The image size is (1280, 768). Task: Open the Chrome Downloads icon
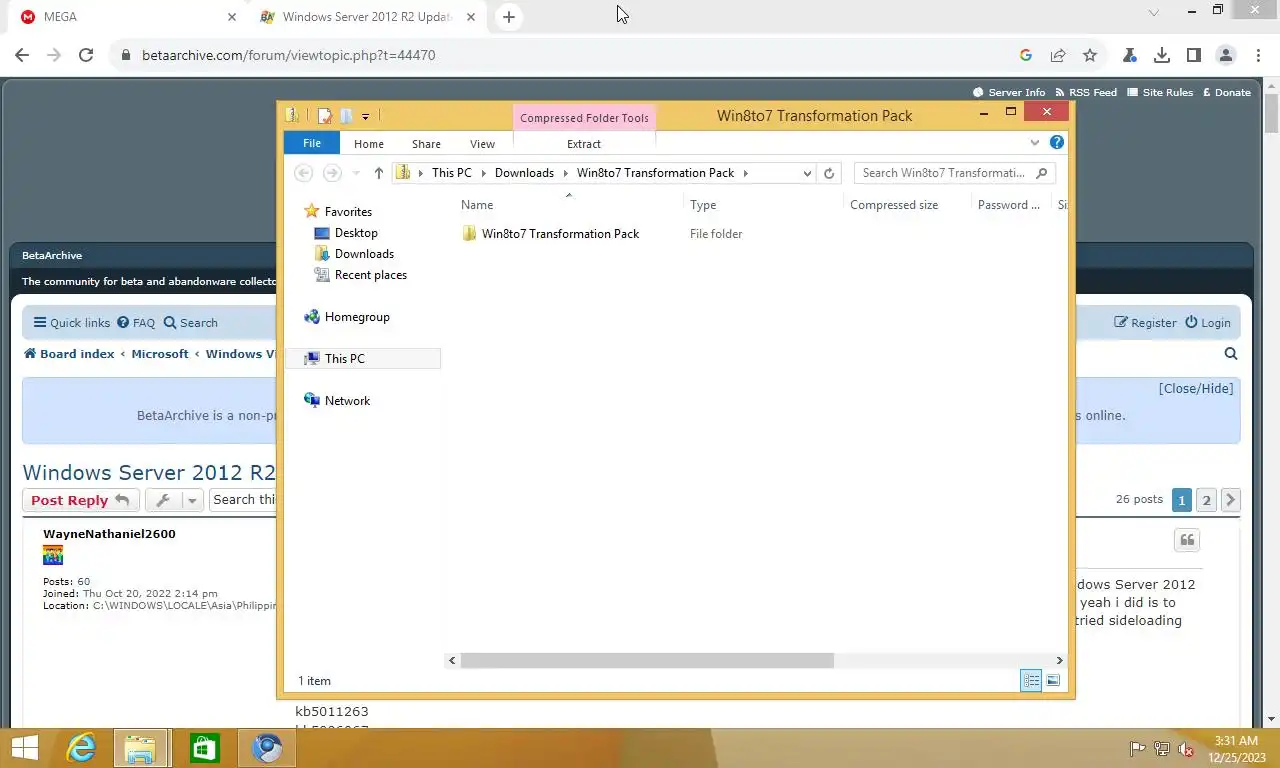pyautogui.click(x=1162, y=55)
